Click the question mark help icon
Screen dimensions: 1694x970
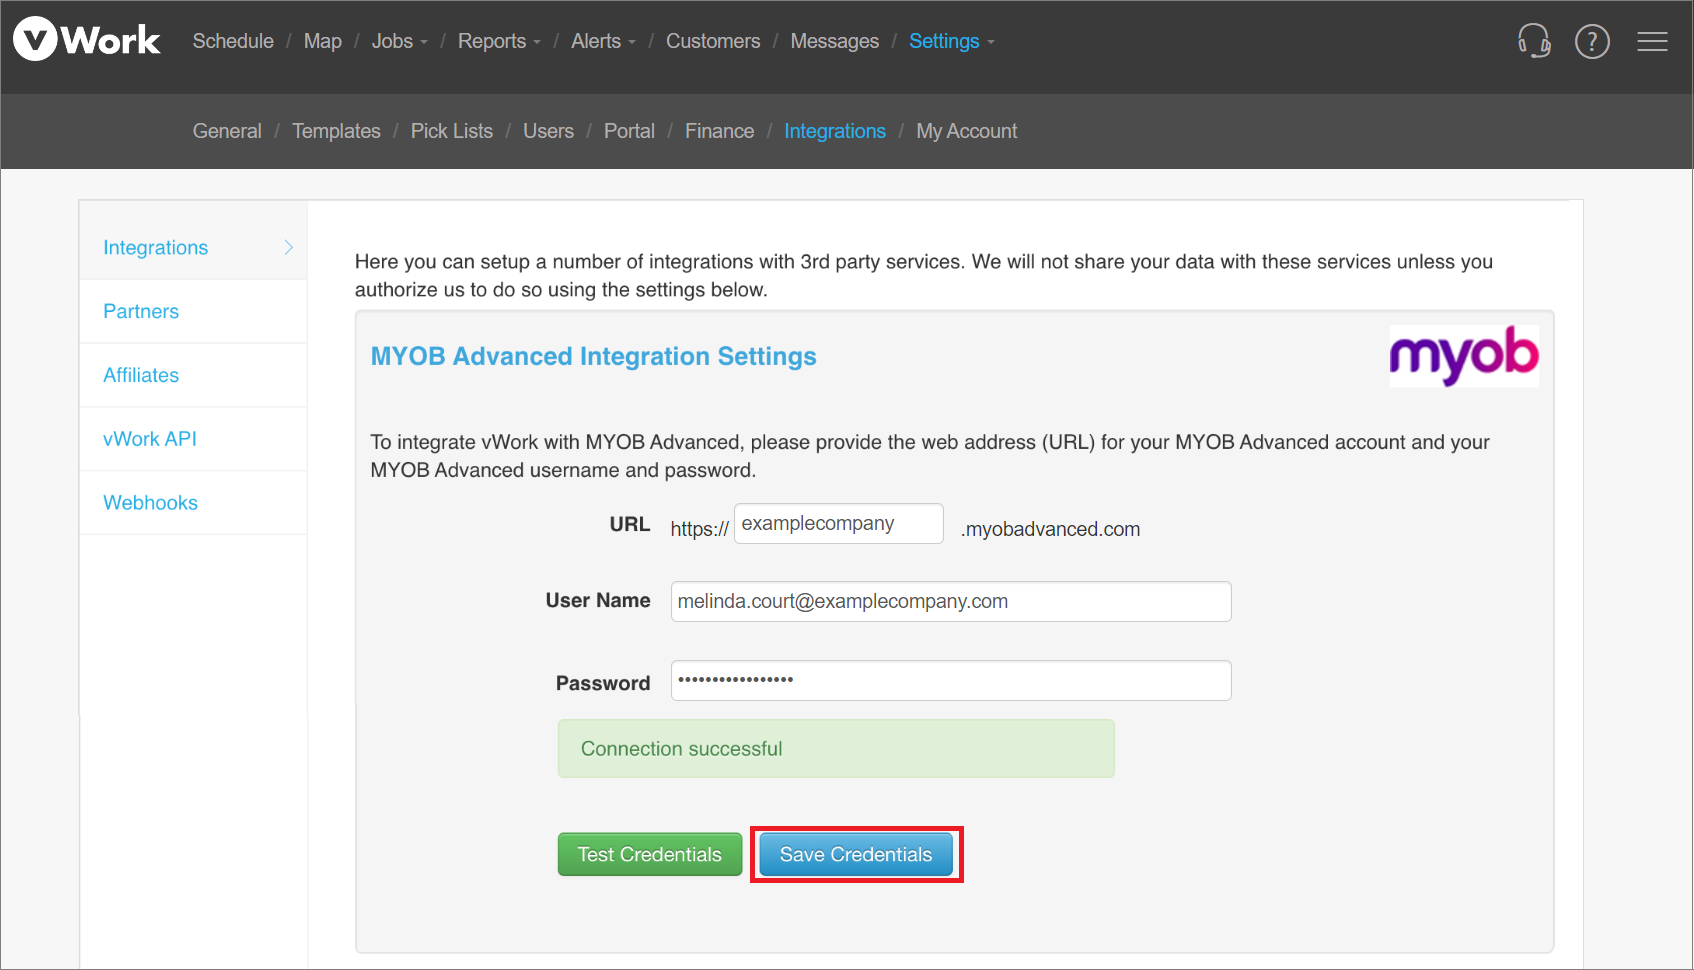point(1592,41)
